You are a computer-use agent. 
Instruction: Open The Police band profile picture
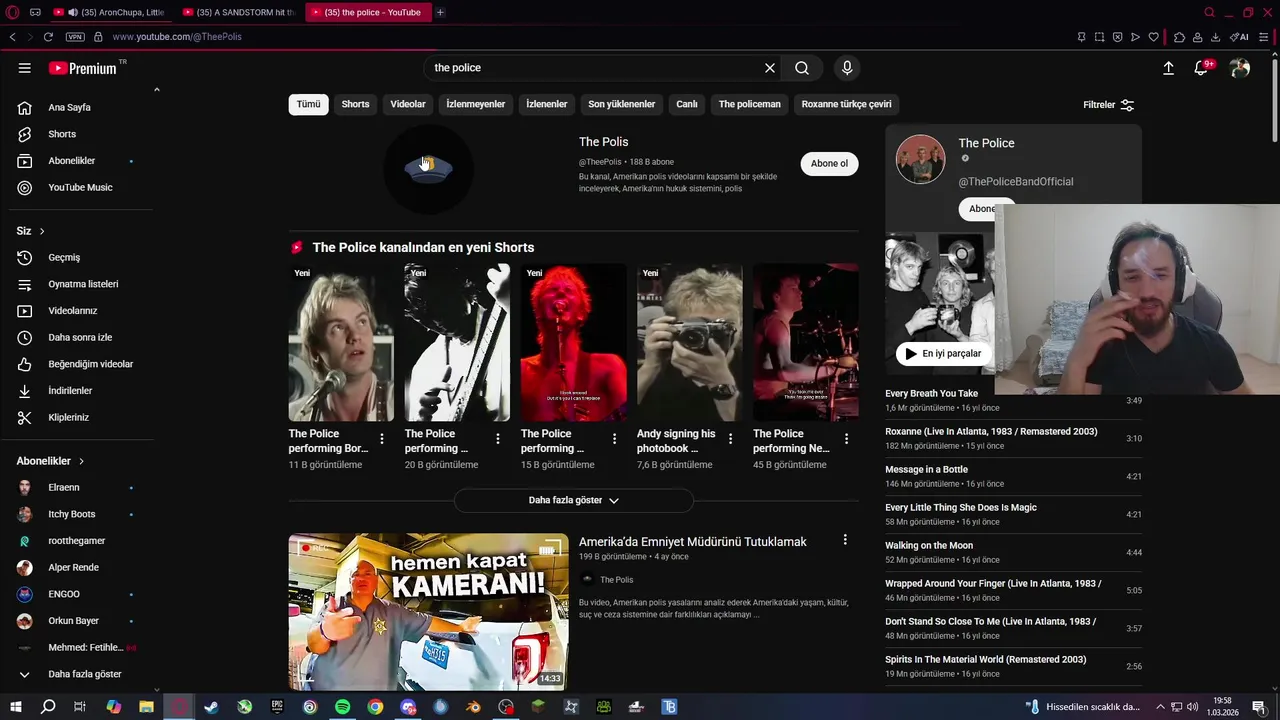coord(920,159)
